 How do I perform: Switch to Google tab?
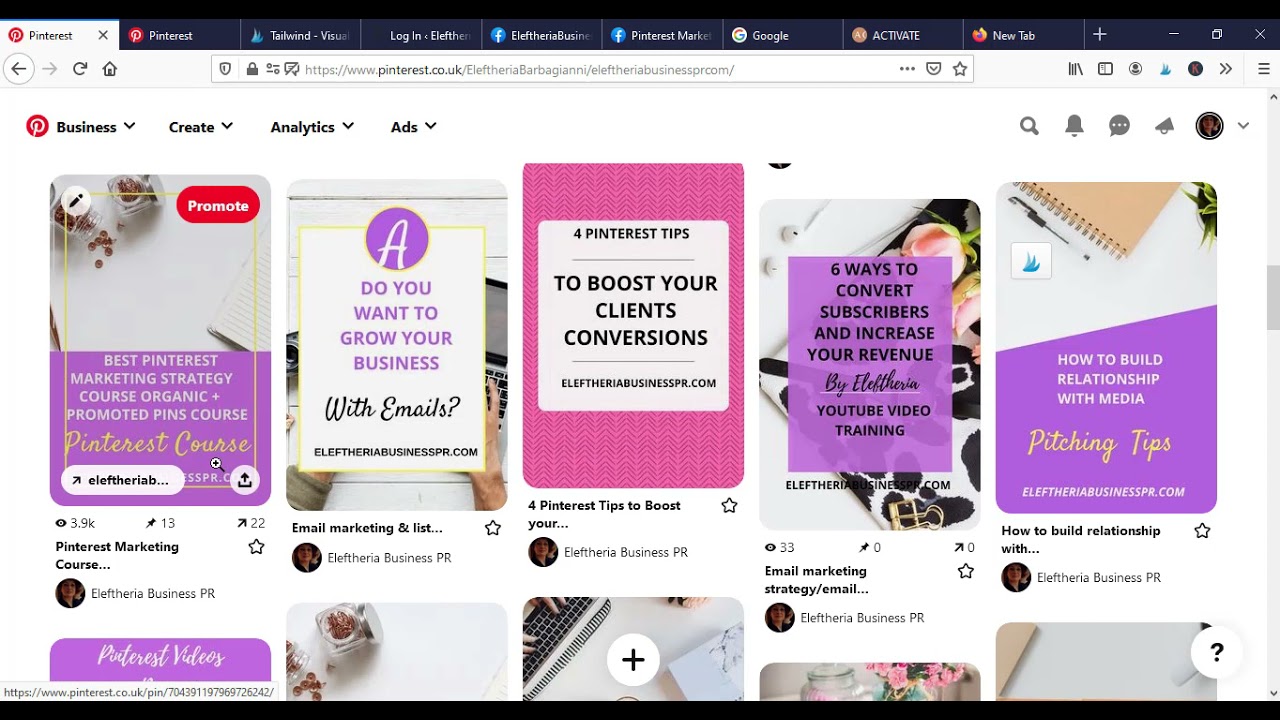(781, 35)
